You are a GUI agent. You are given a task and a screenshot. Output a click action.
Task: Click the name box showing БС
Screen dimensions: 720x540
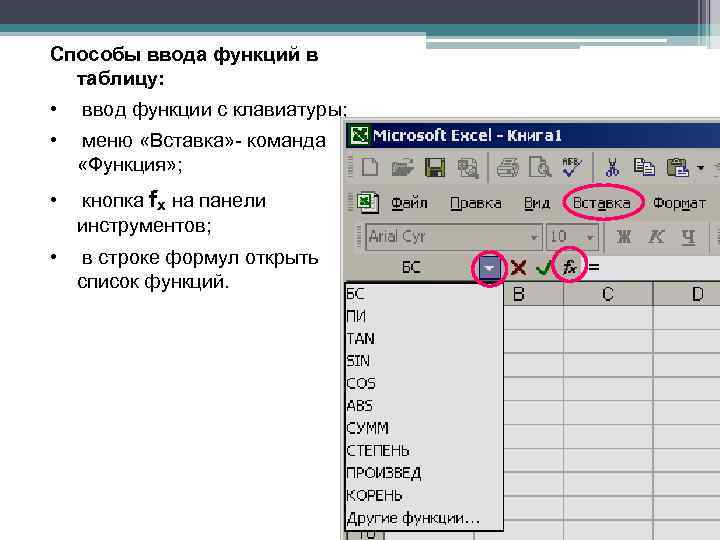(411, 268)
